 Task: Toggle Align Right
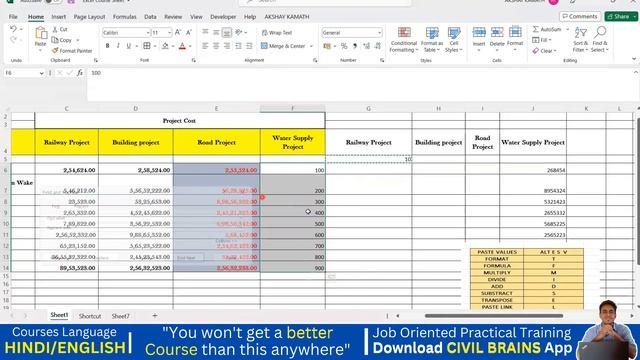[227, 46]
